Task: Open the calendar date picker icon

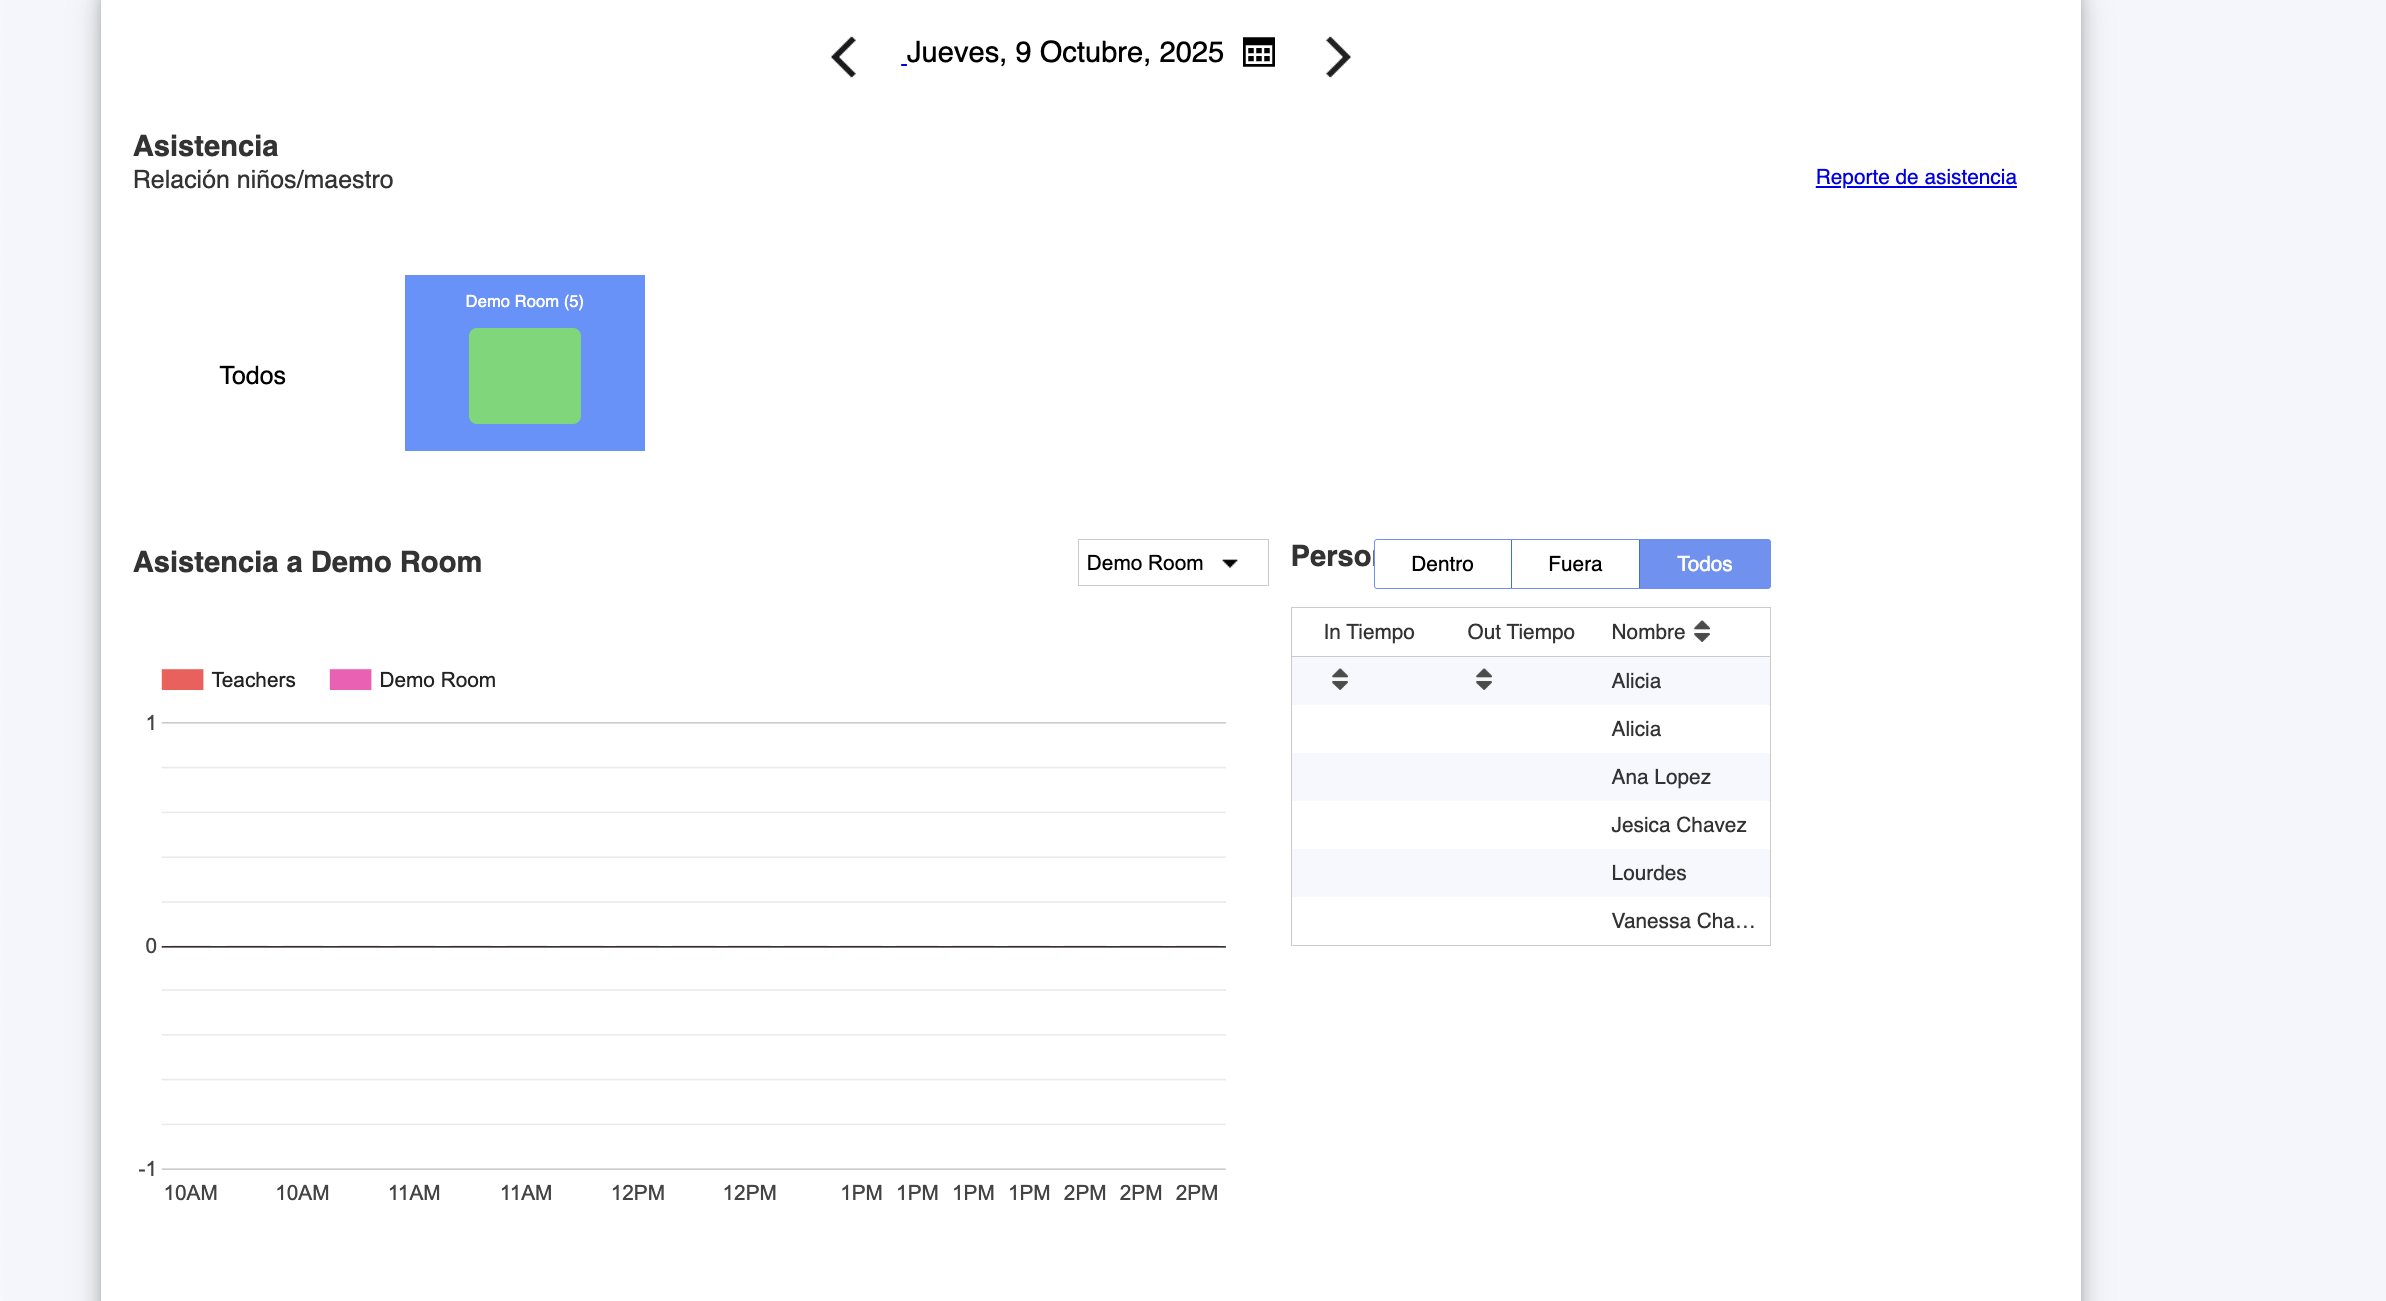Action: point(1258,52)
